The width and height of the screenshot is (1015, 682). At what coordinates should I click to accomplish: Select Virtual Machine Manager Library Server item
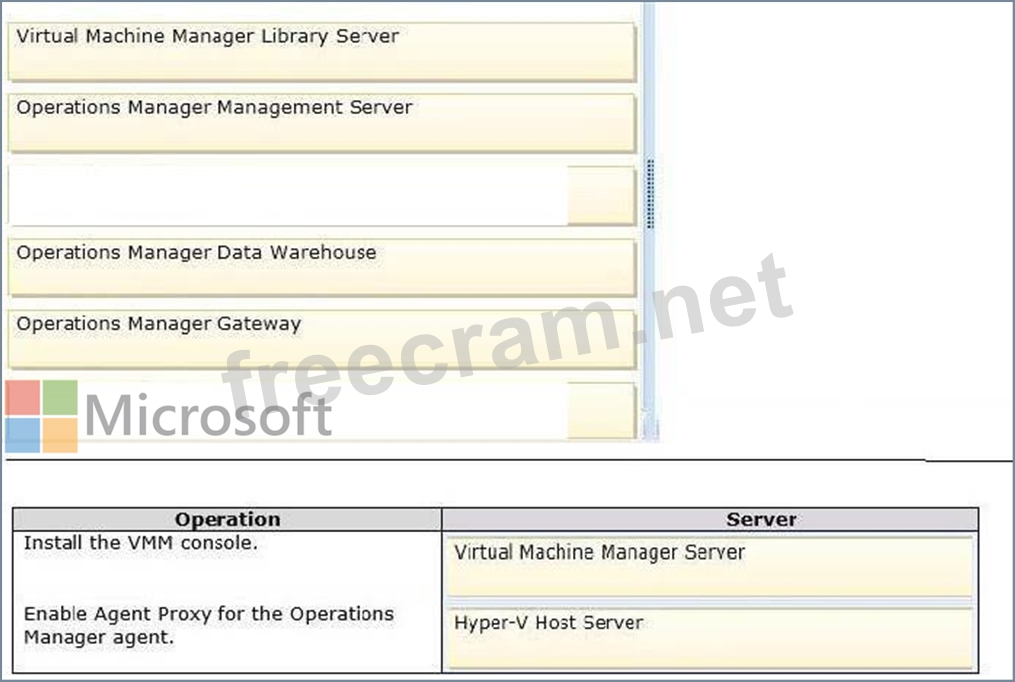[322, 52]
